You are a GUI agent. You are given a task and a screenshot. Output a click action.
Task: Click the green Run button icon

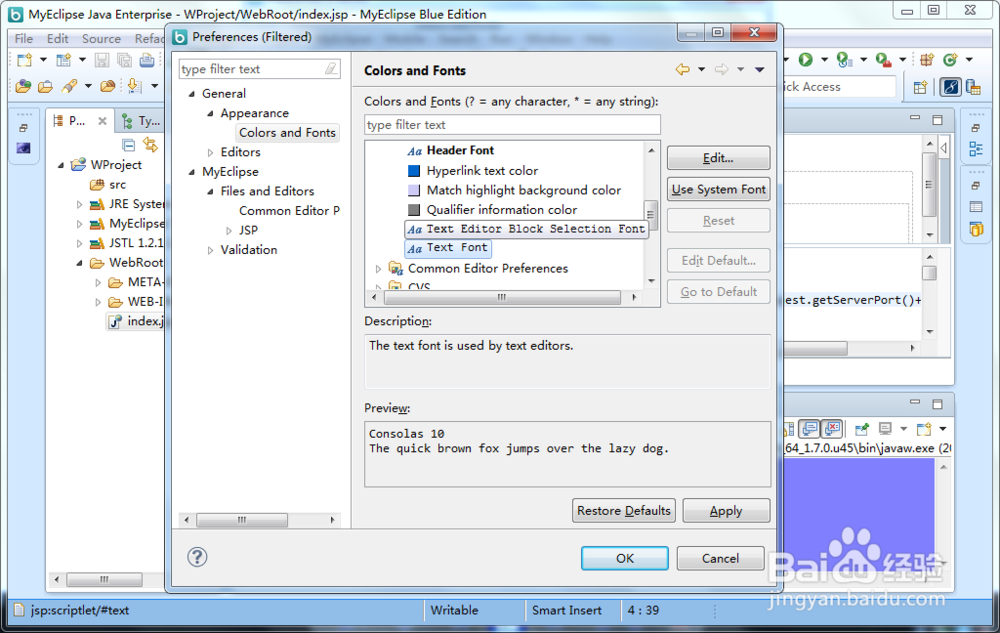[x=805, y=60]
